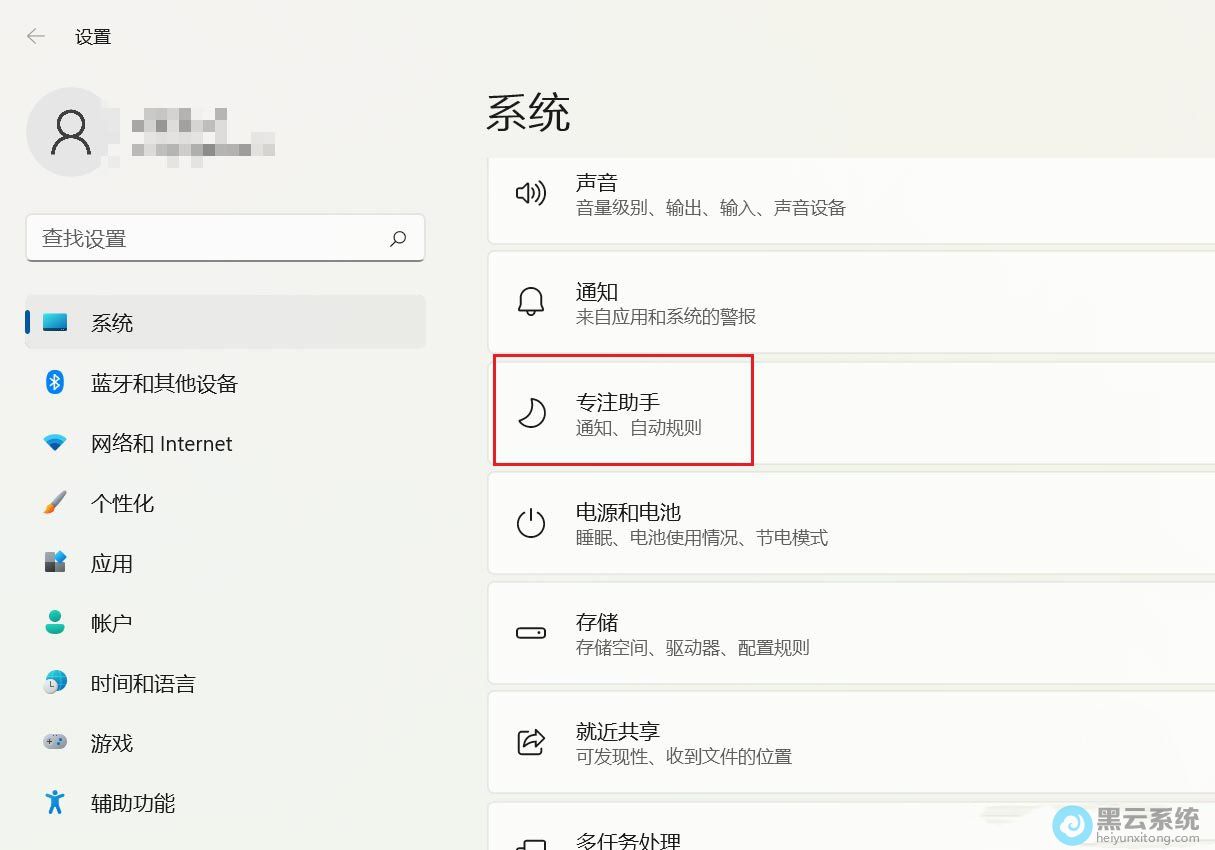The width and height of the screenshot is (1215, 850).
Task: Go back using the arrow at top left
Action: [35, 36]
